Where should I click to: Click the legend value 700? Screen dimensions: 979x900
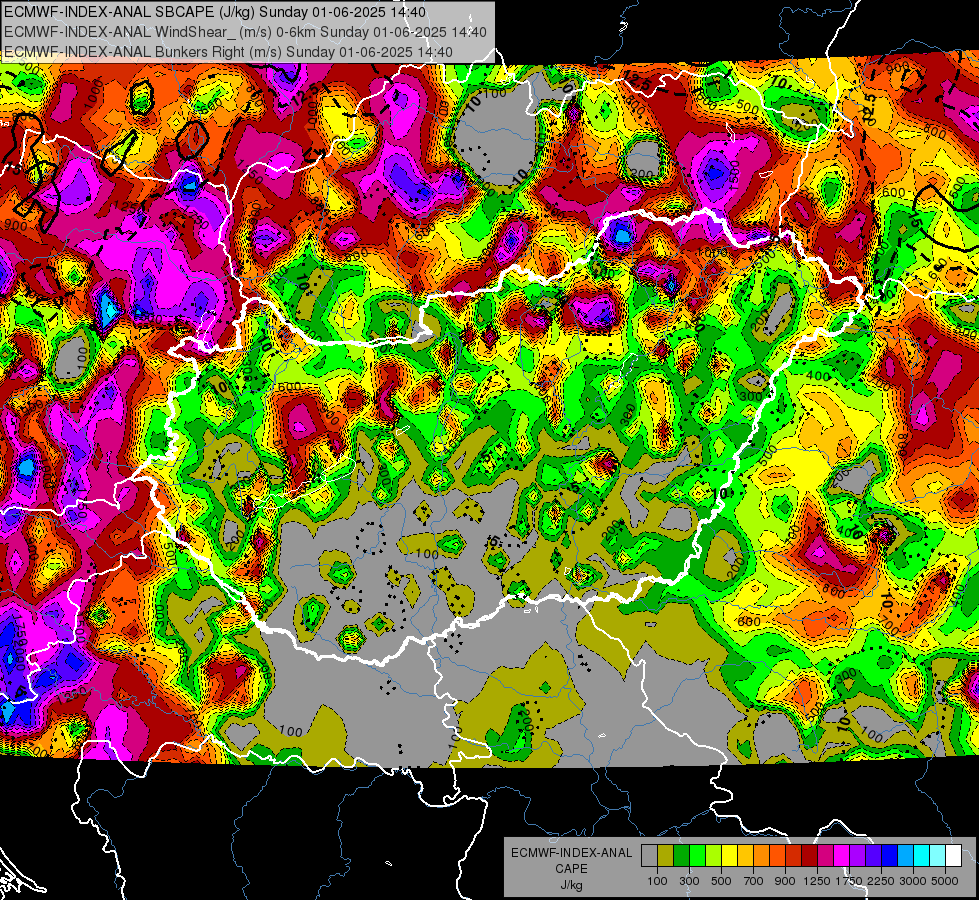point(754,881)
